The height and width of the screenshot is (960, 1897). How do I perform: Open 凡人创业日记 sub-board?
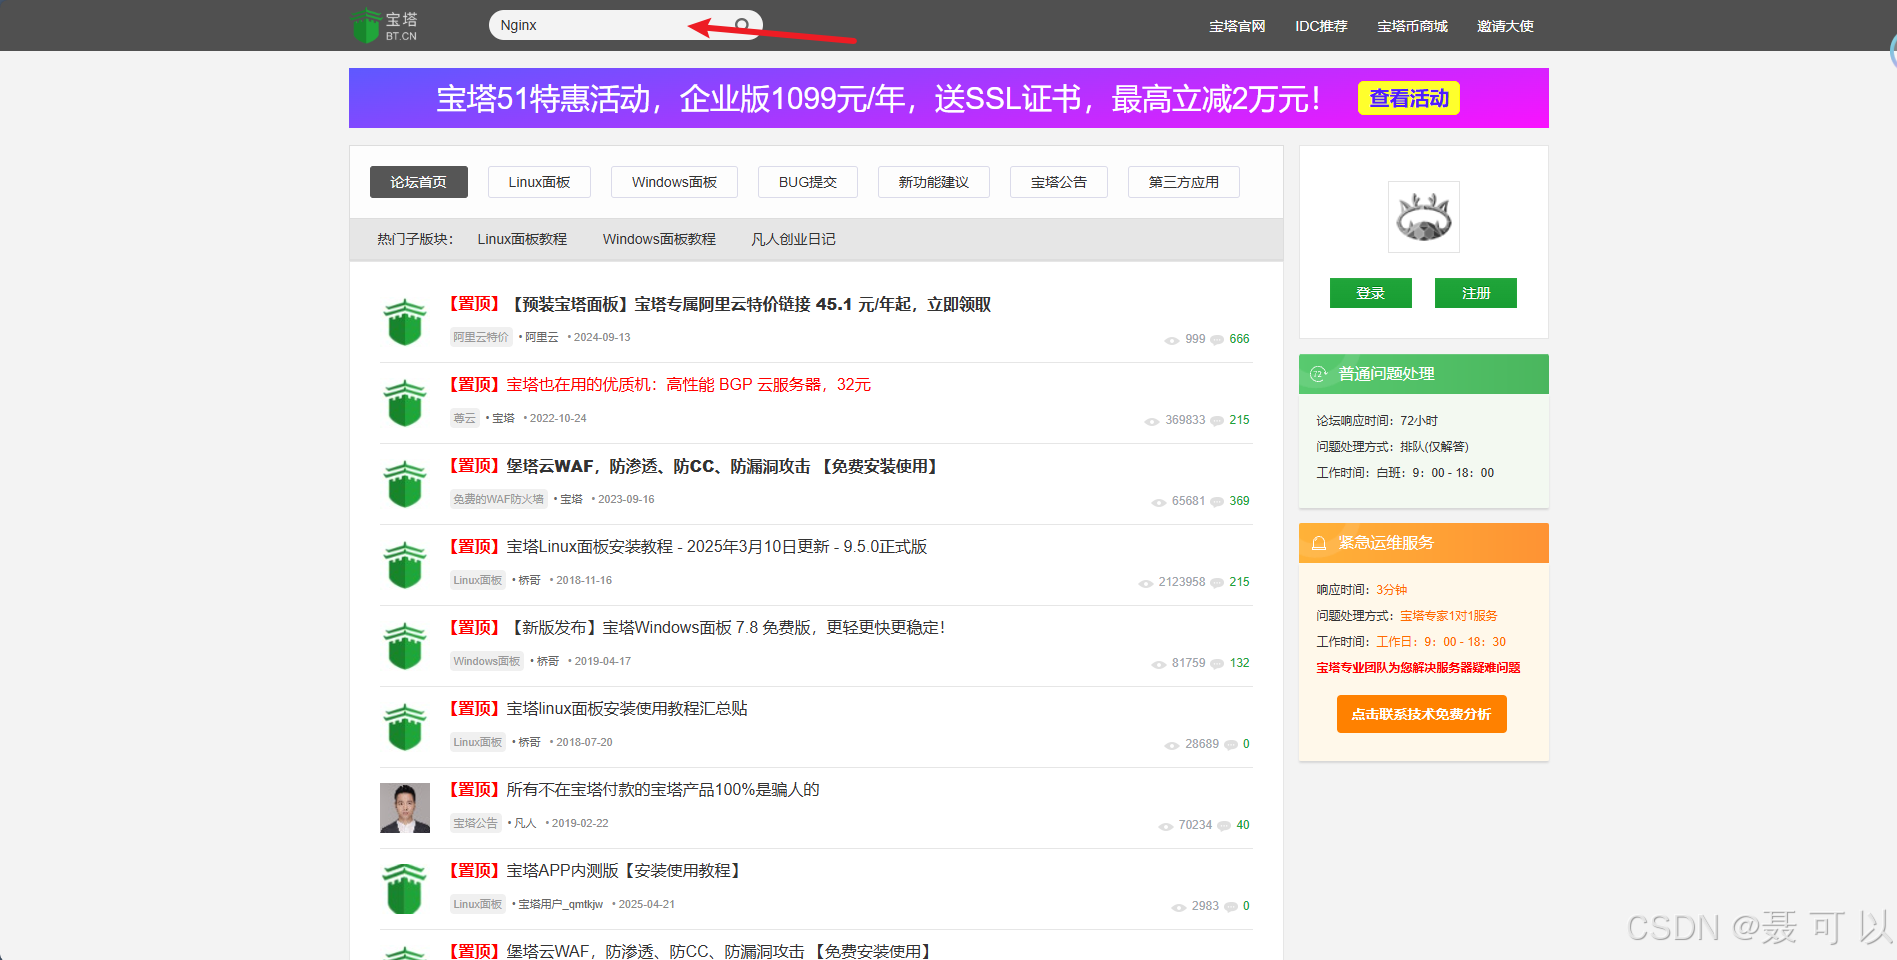(793, 239)
